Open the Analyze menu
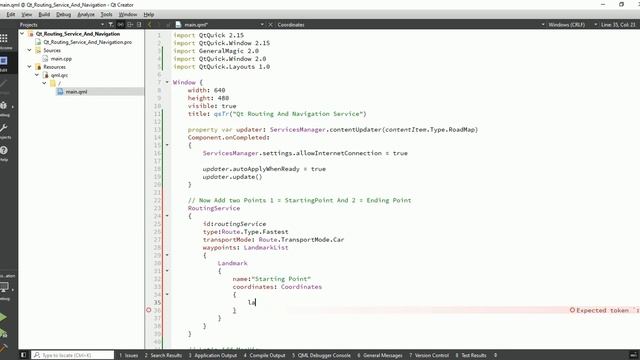The width and height of the screenshot is (640, 360). point(86,14)
